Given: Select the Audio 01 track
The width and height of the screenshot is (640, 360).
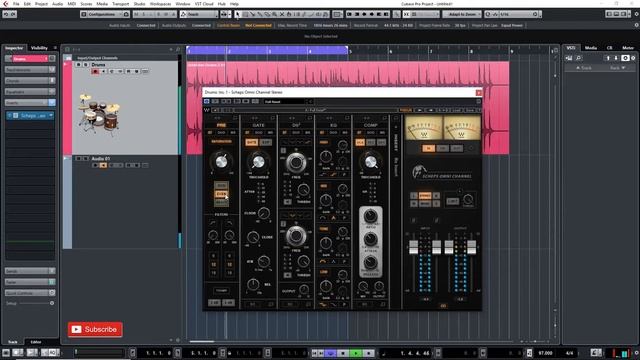Looking at the screenshot, I should click(x=100, y=158).
